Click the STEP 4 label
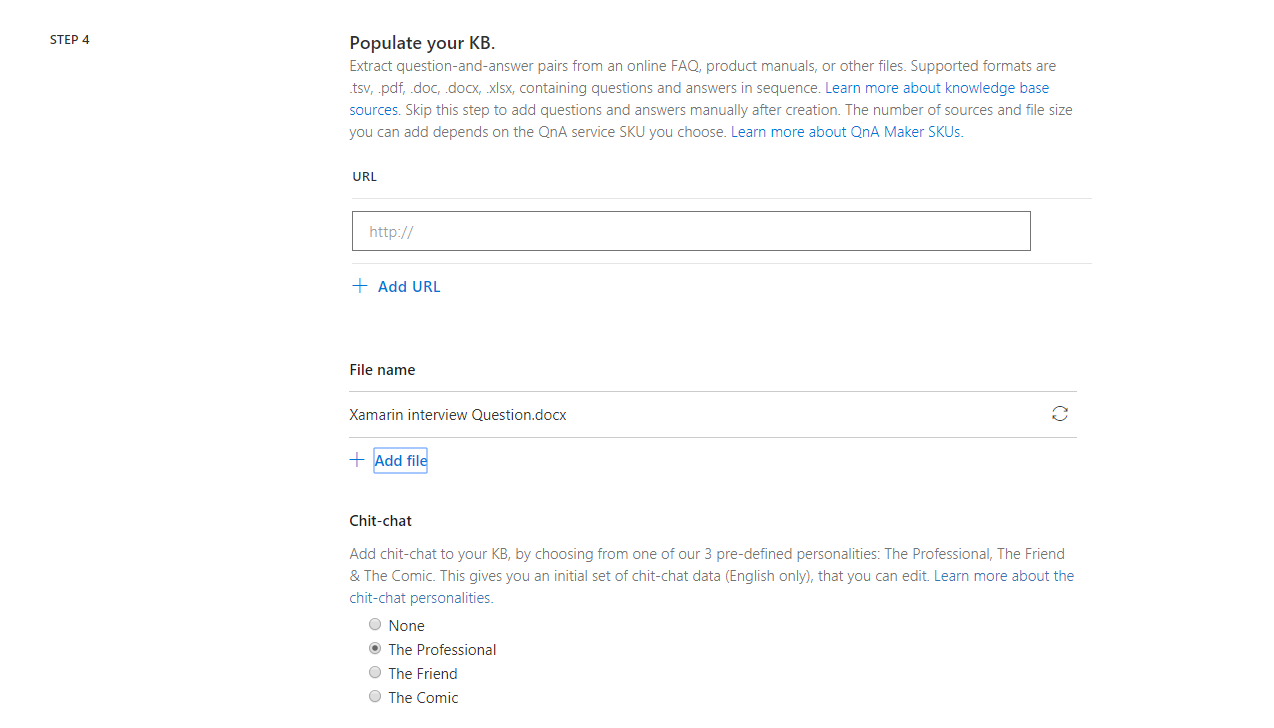 (x=70, y=40)
